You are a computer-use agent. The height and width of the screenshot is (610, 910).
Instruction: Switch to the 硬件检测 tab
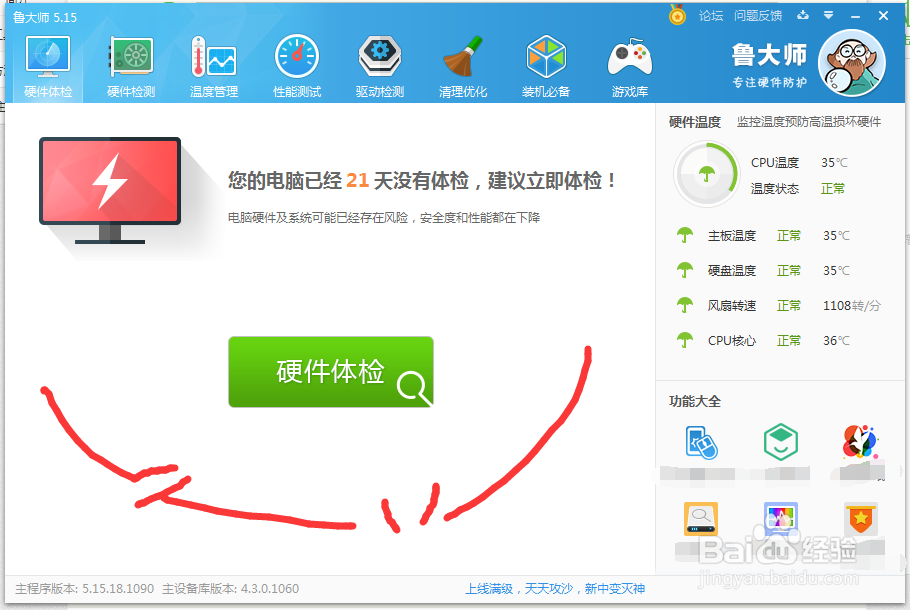coord(131,67)
